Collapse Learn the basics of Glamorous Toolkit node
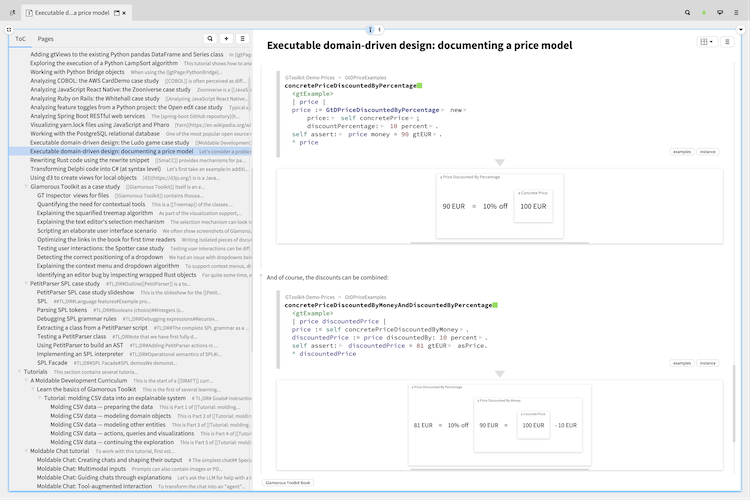 tap(33, 389)
